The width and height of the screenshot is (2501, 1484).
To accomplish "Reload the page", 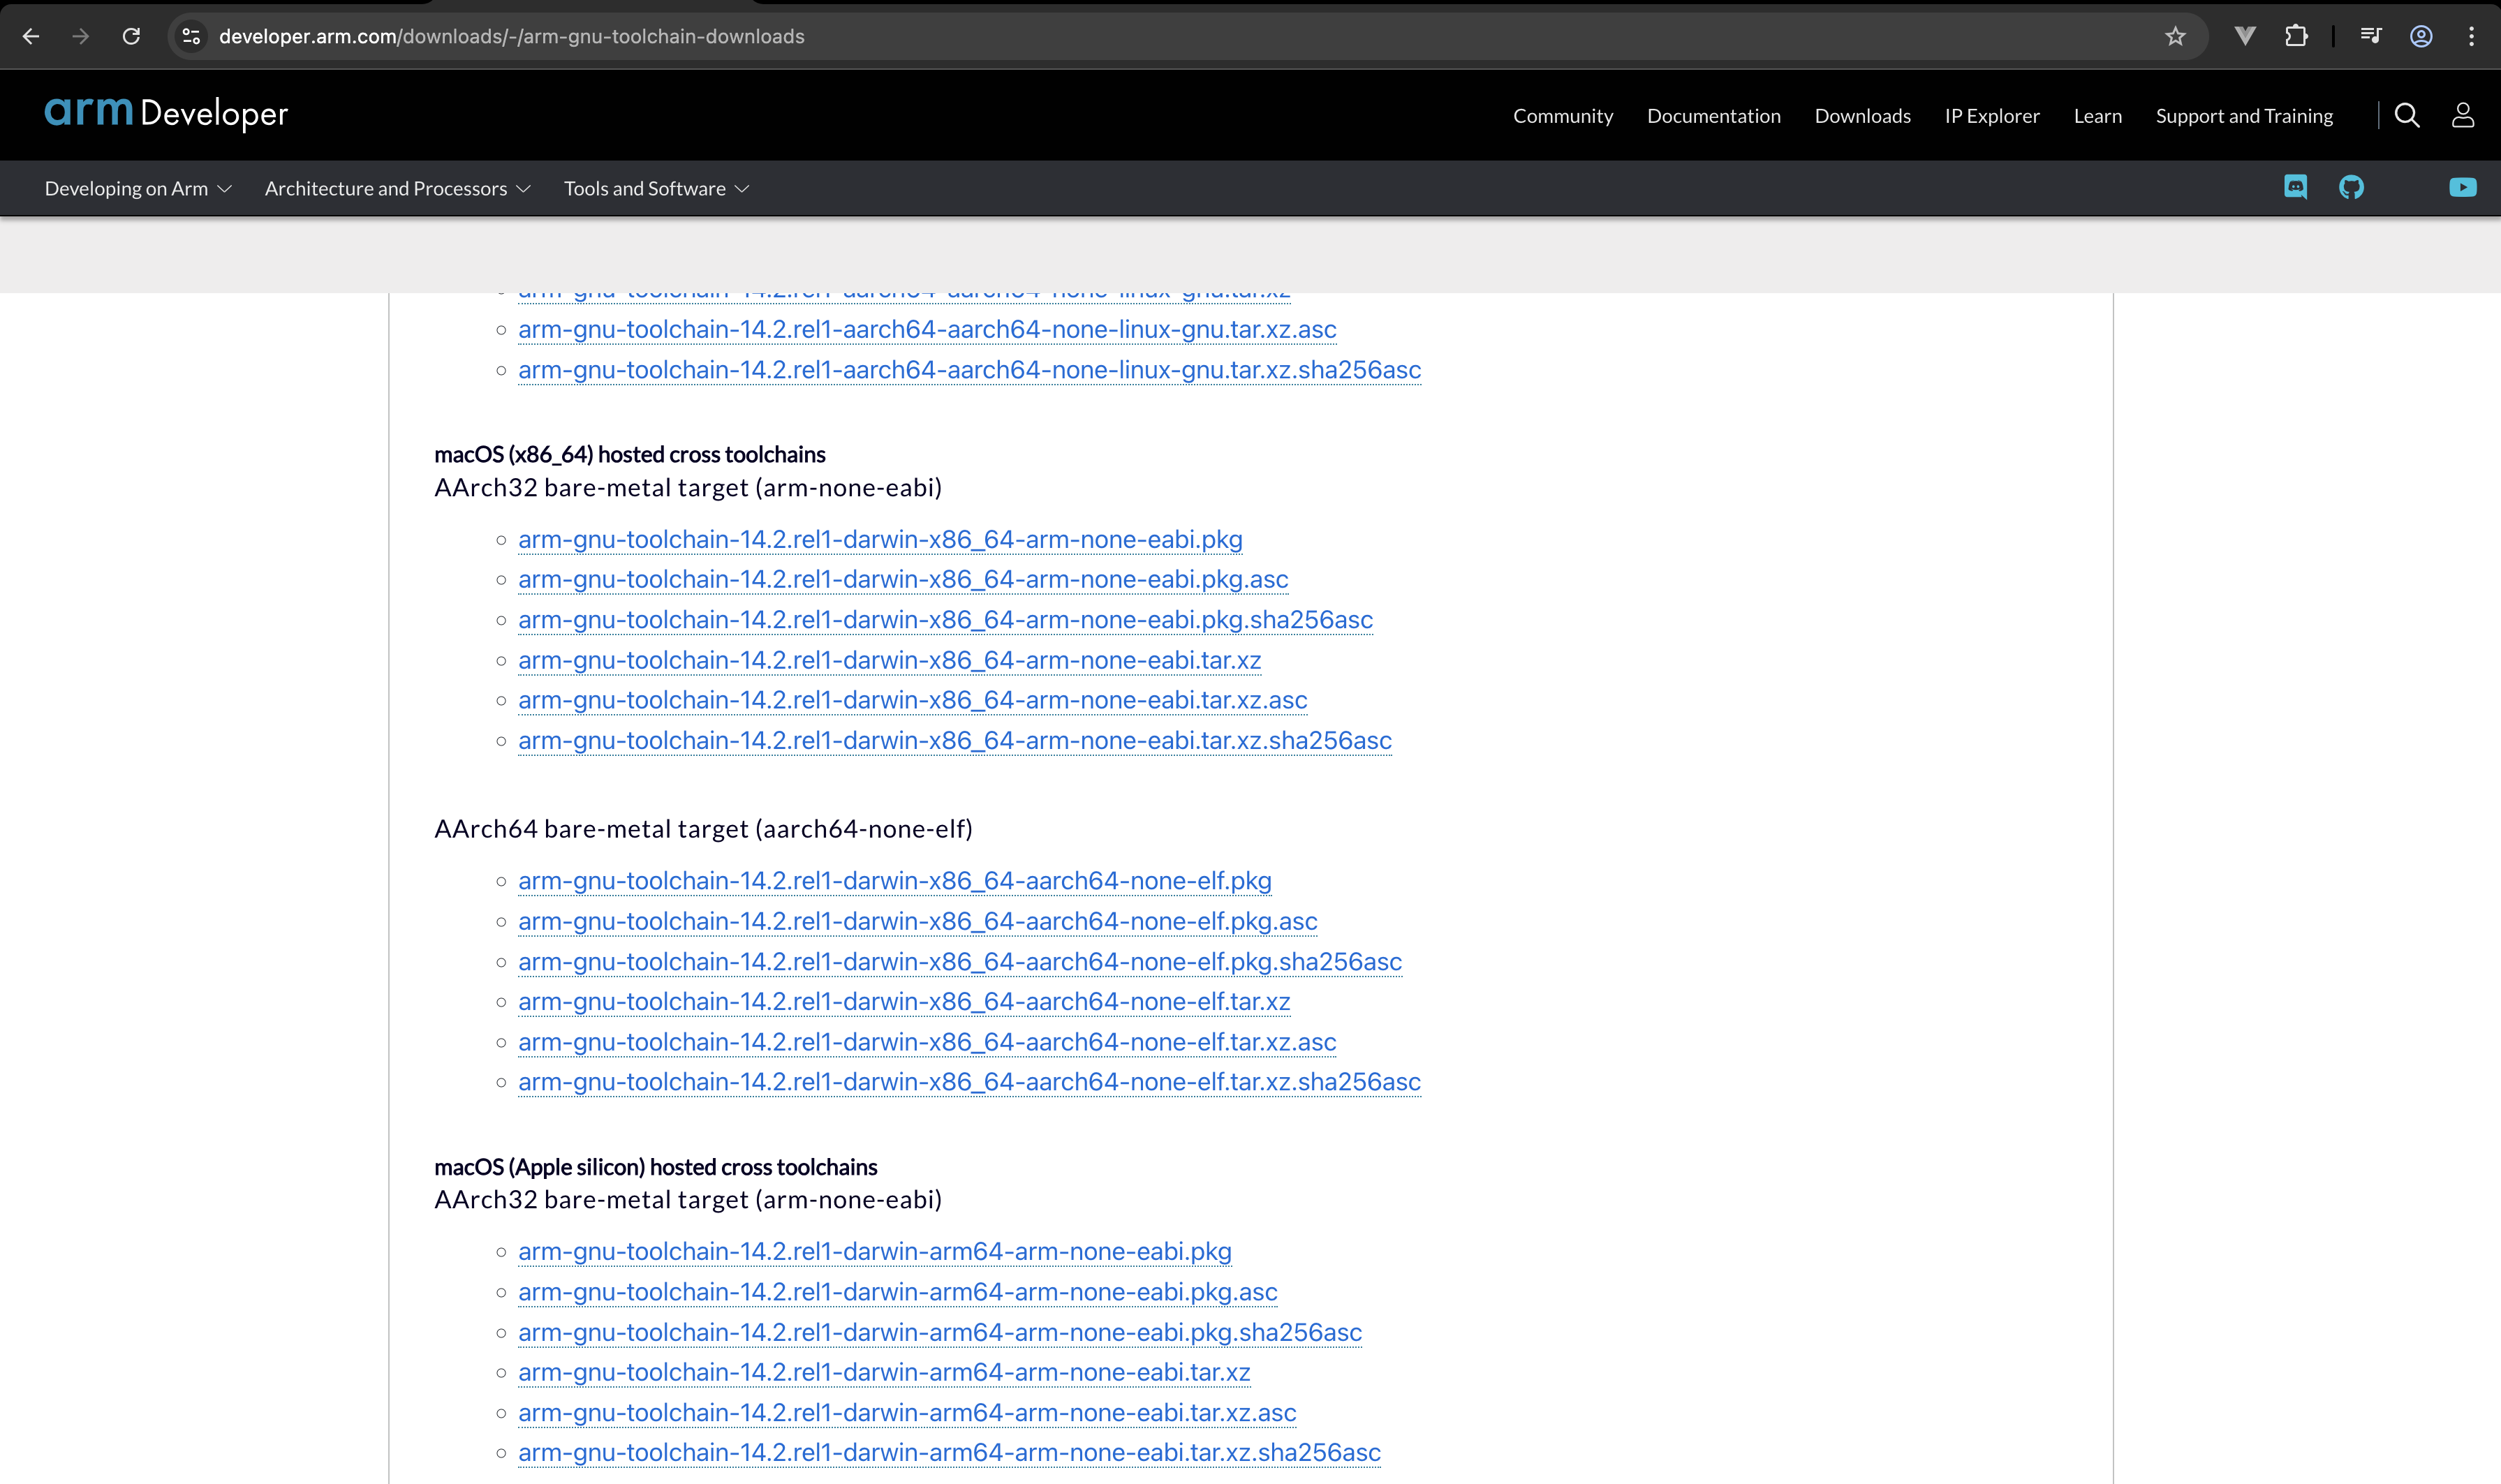I will pyautogui.click(x=131, y=37).
